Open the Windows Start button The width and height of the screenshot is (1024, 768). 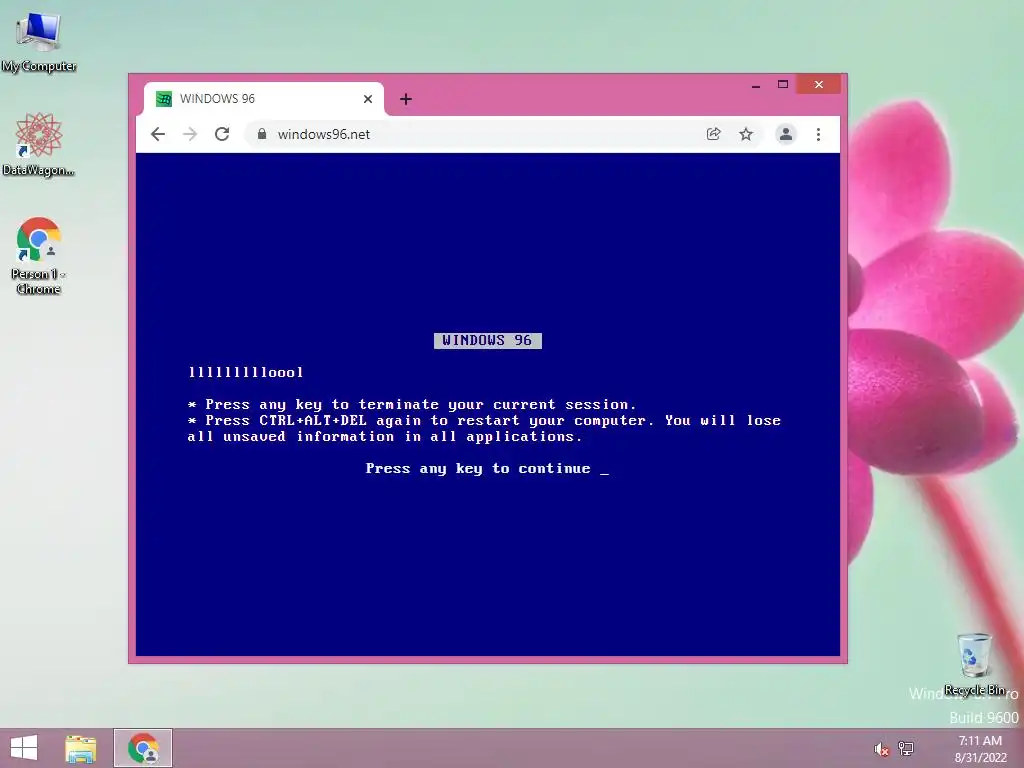[24, 748]
